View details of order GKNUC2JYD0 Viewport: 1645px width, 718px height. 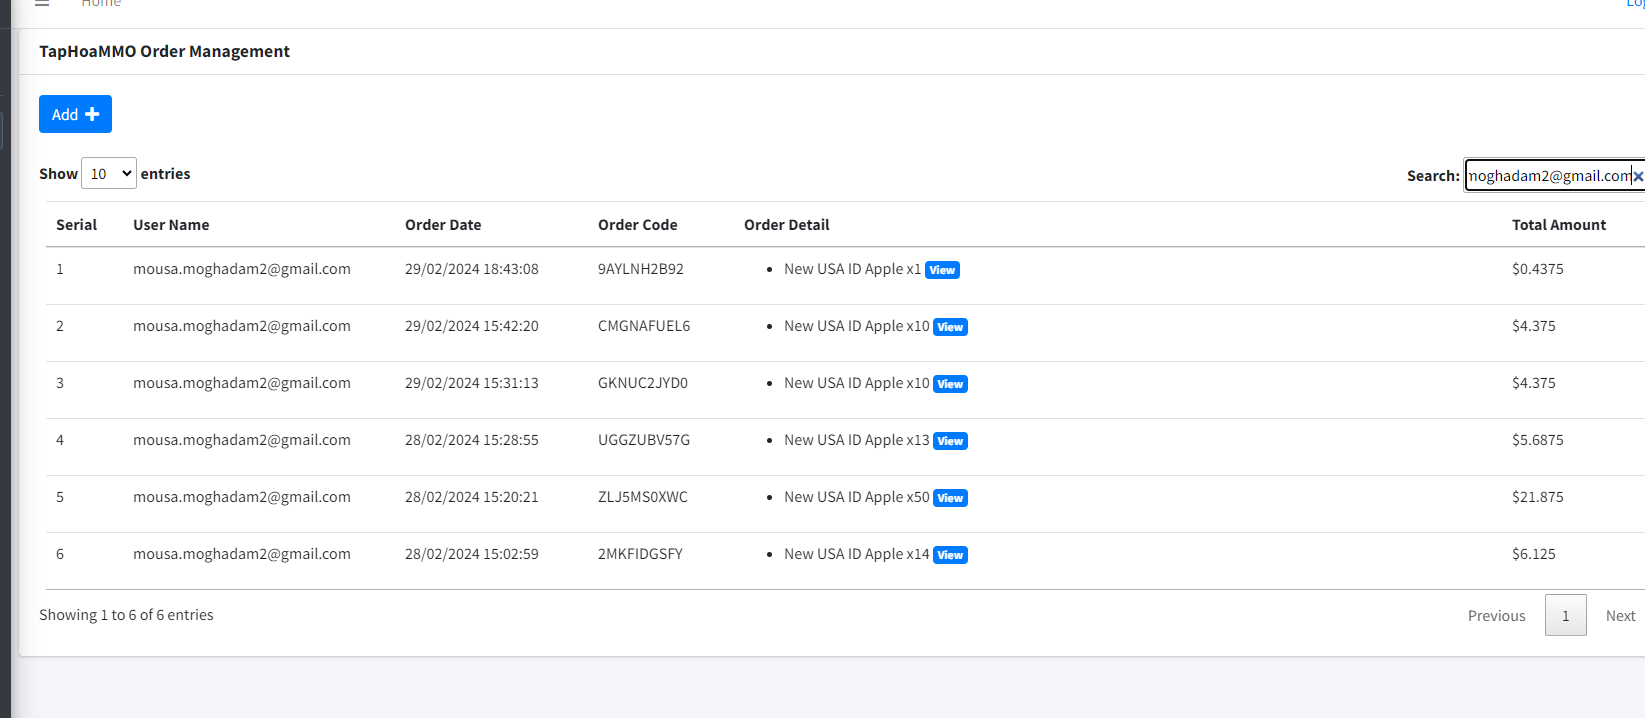950,384
